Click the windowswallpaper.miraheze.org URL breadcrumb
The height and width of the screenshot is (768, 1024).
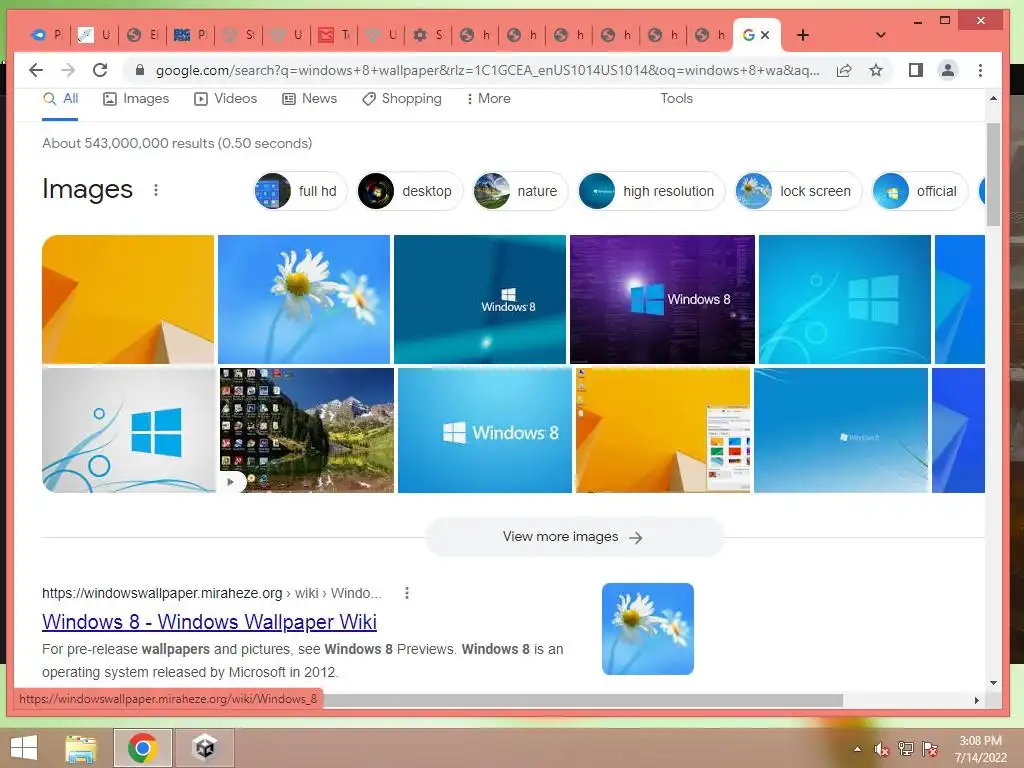tap(212, 593)
